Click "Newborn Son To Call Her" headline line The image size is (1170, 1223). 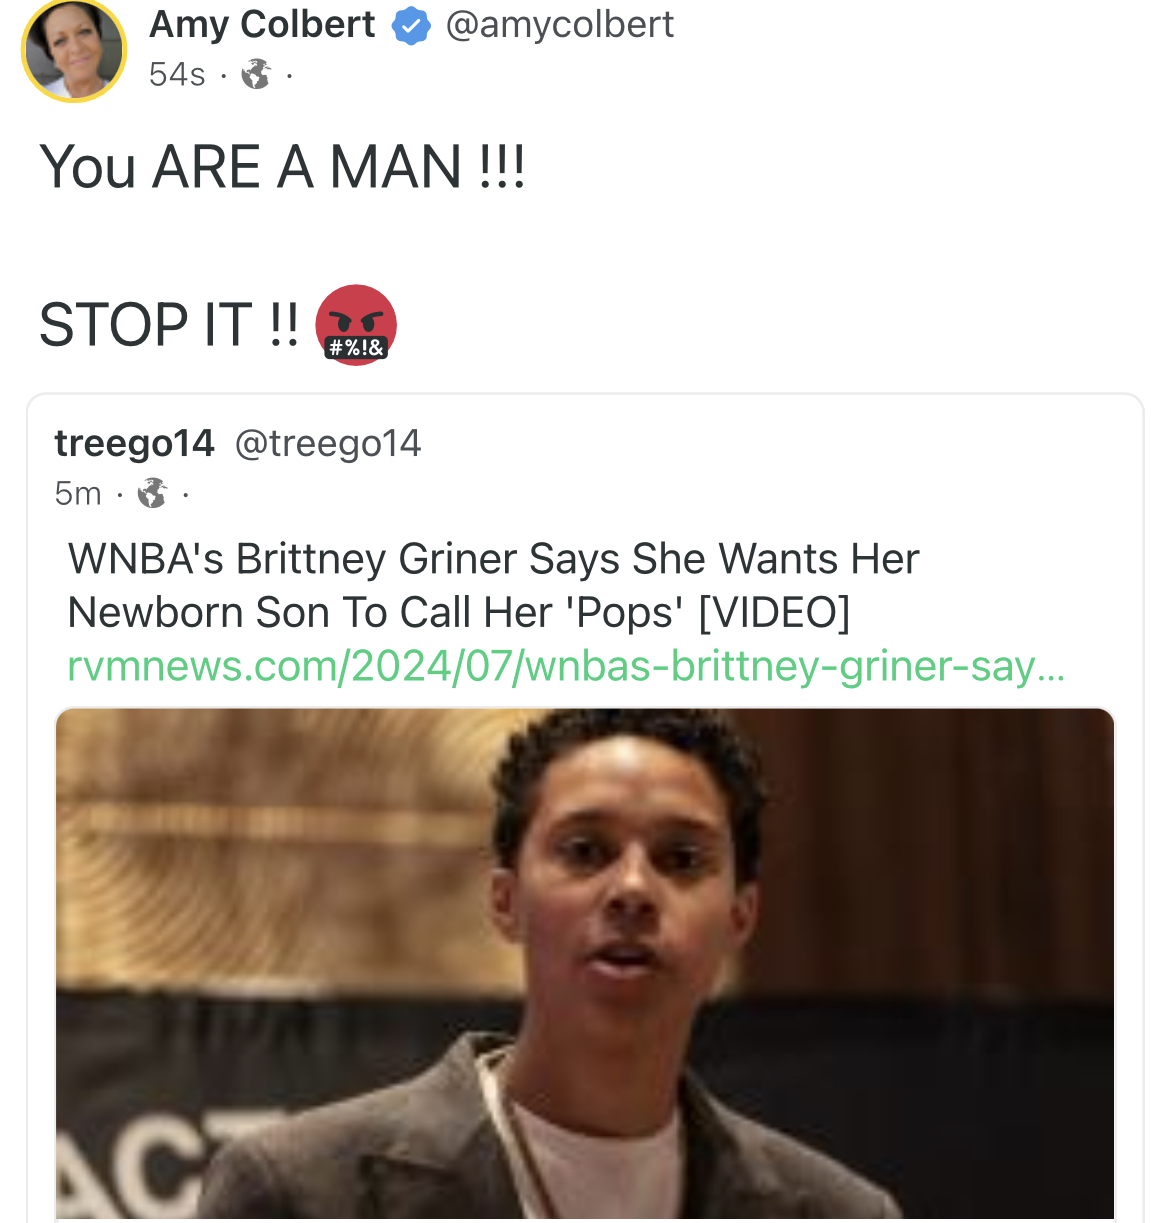click(310, 612)
